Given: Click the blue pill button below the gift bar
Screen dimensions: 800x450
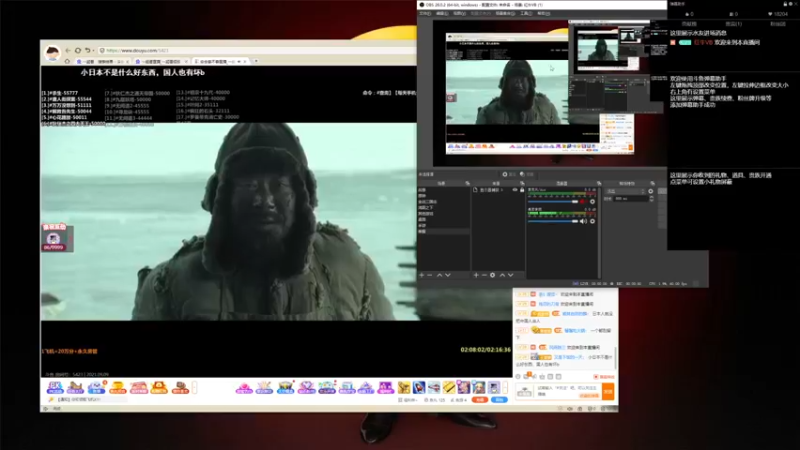Looking at the screenshot, I should 499,400.
